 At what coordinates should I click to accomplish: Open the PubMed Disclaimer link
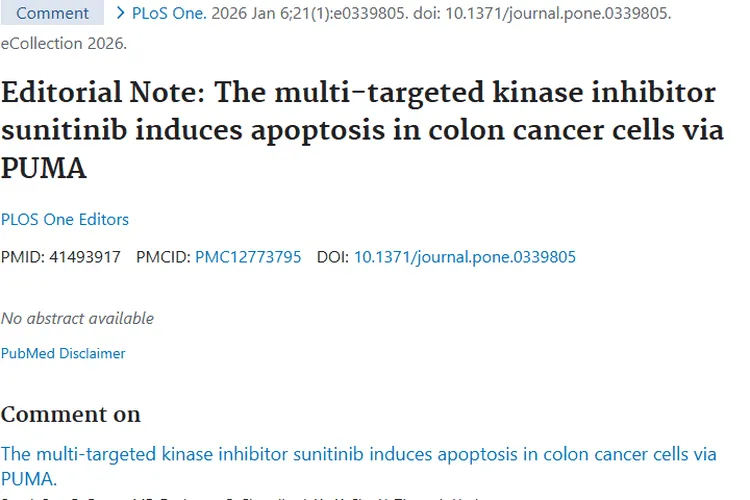[63, 353]
